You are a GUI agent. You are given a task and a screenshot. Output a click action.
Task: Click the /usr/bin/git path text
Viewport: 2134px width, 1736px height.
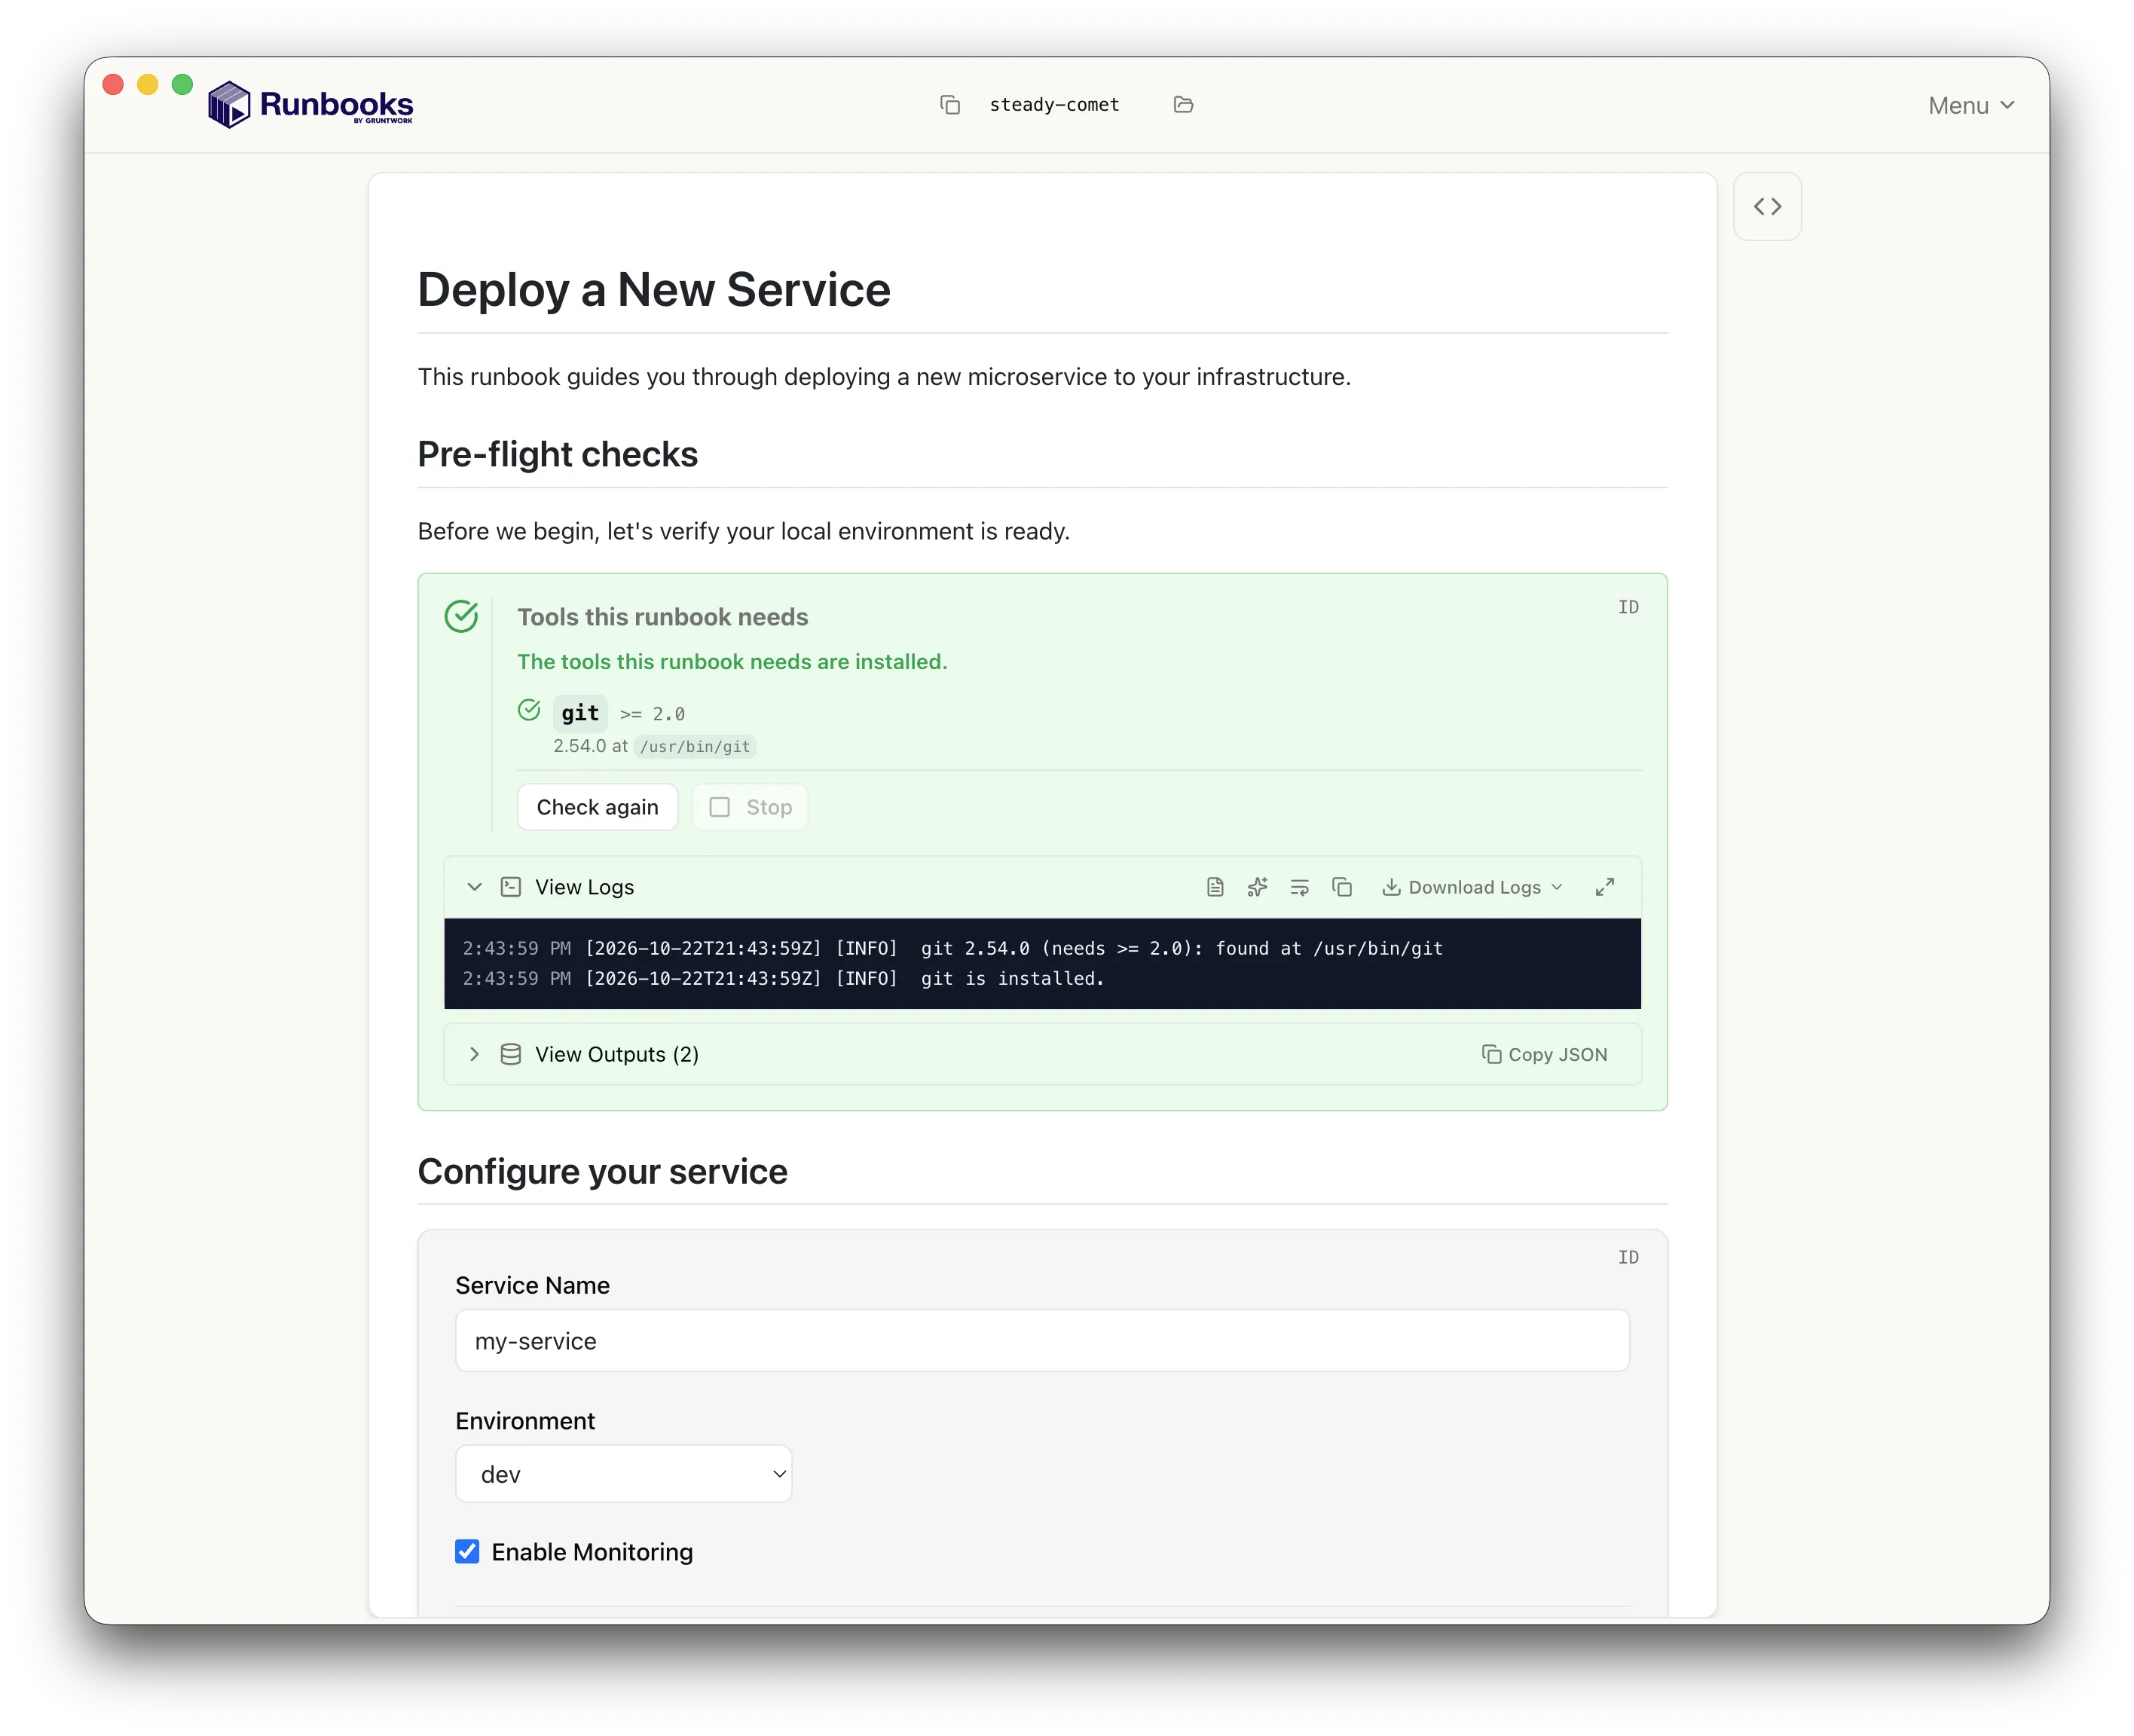point(695,747)
